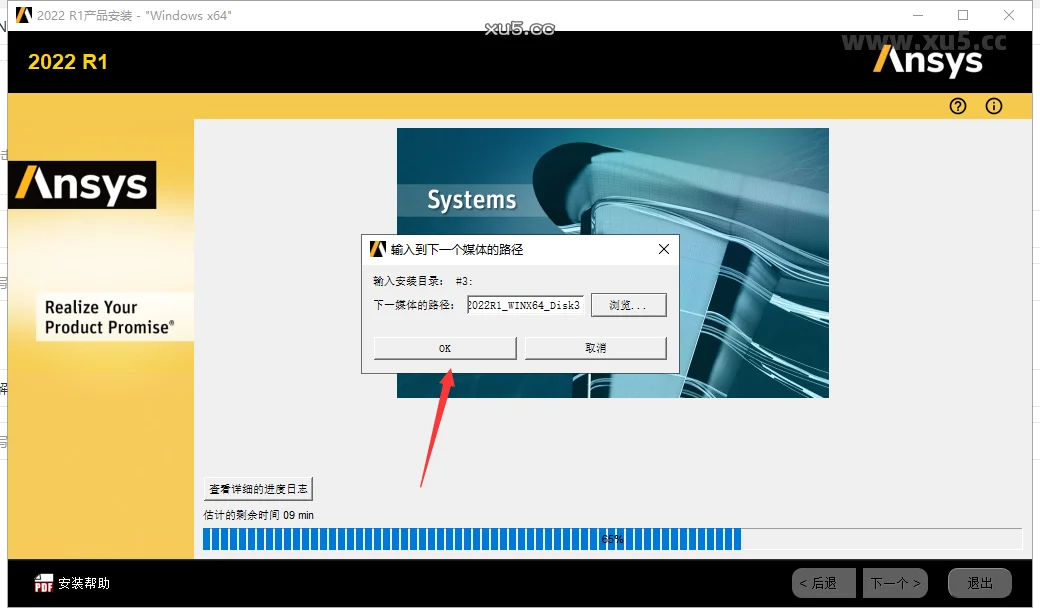Click the 后退 back button
The width and height of the screenshot is (1040, 615).
(823, 582)
